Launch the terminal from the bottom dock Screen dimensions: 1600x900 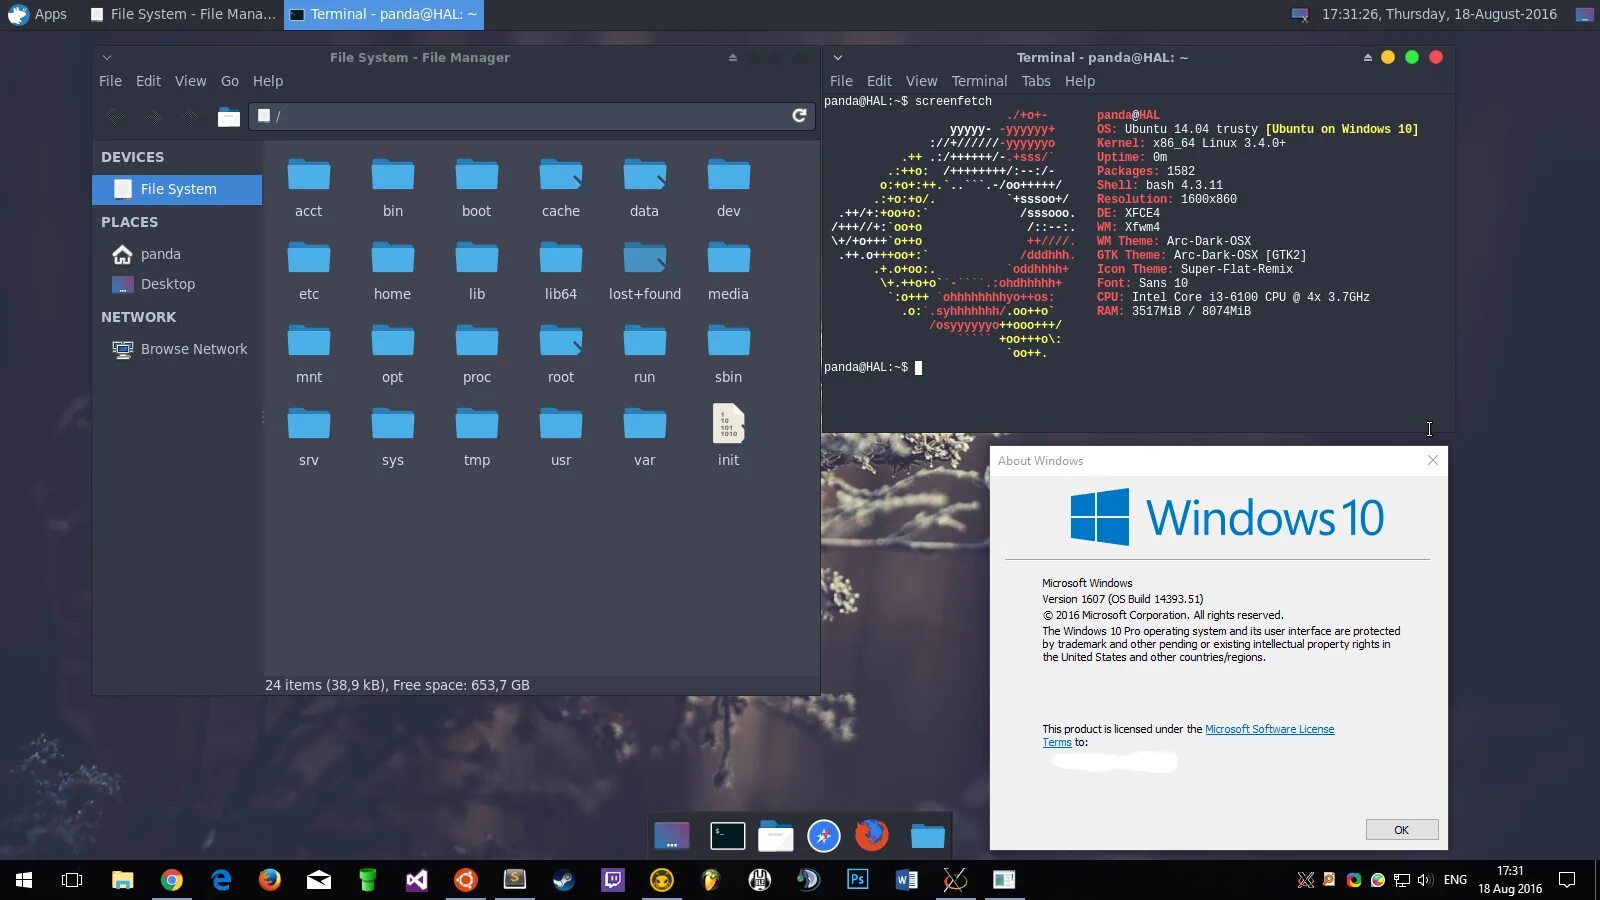(x=727, y=836)
